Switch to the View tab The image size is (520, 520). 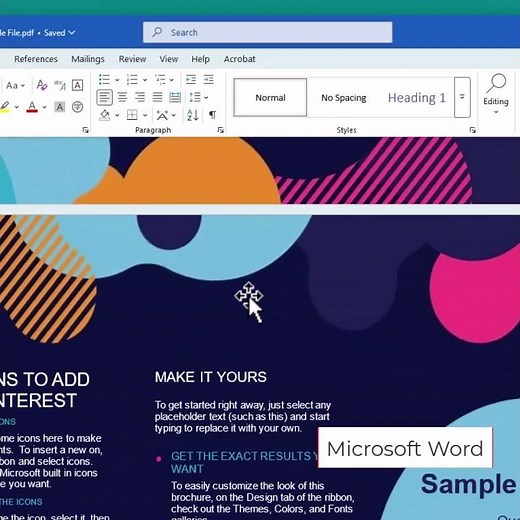[x=169, y=59]
